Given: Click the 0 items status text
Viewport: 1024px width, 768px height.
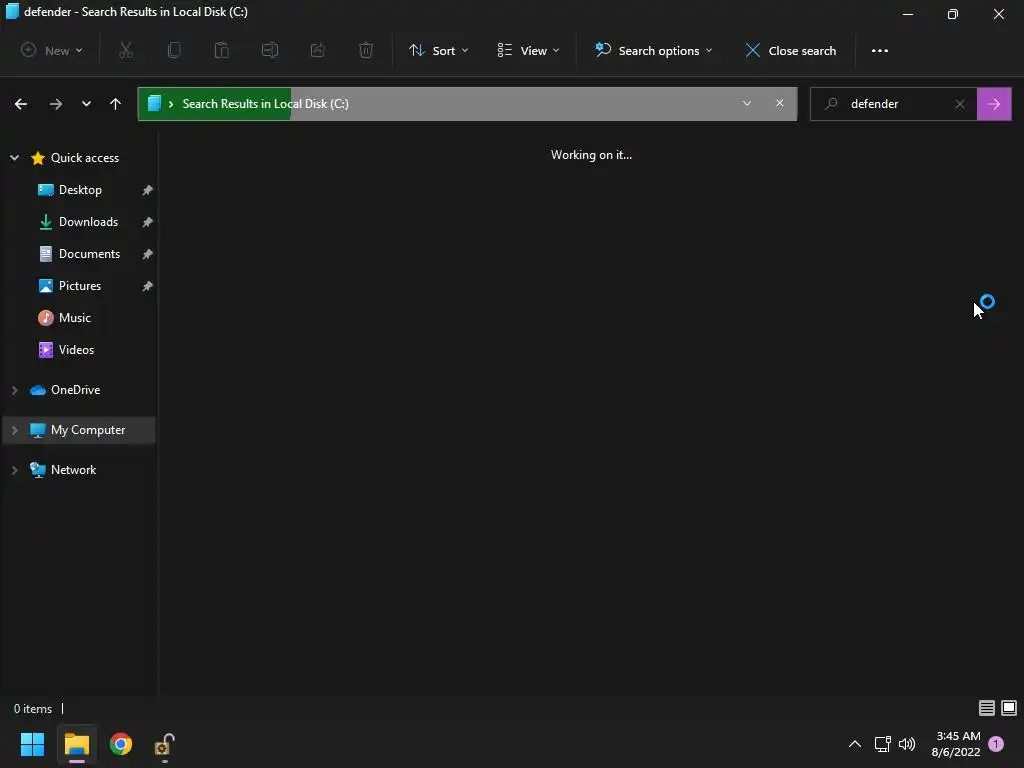Looking at the screenshot, I should 33,709.
